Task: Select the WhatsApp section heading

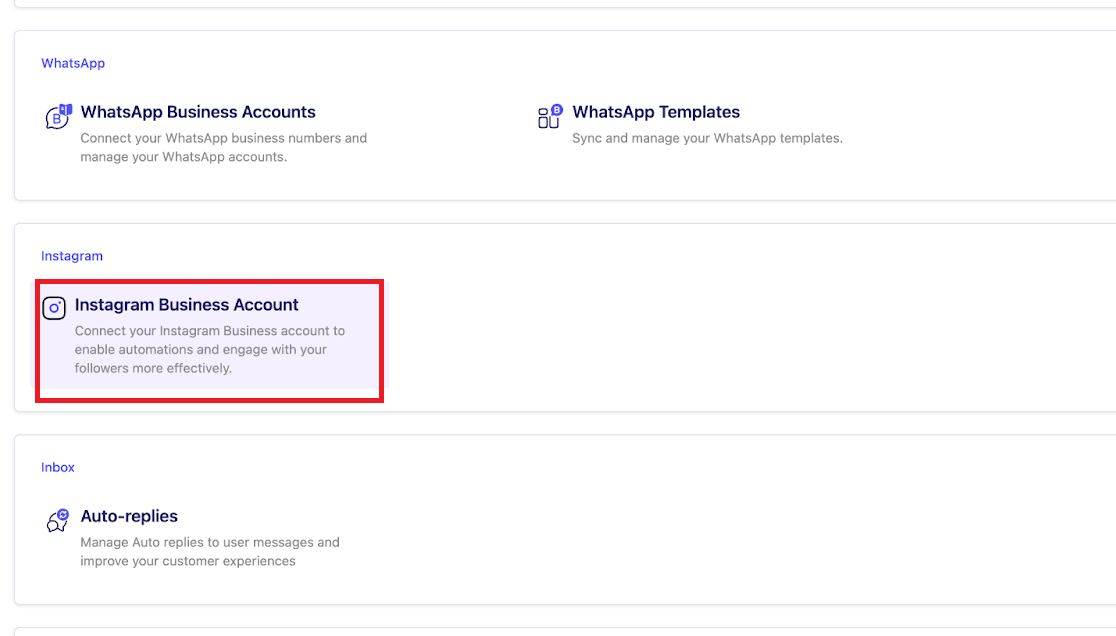Action: (x=73, y=63)
